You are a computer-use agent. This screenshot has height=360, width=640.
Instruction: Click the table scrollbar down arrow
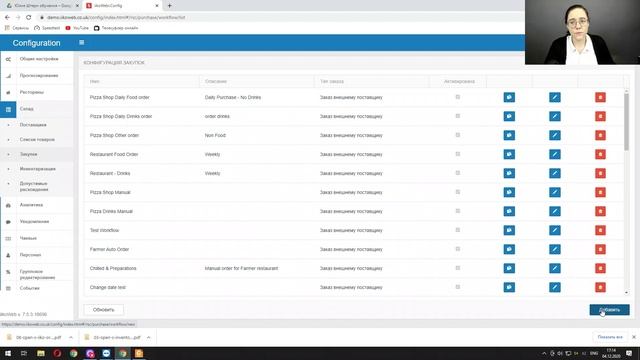click(x=626, y=293)
